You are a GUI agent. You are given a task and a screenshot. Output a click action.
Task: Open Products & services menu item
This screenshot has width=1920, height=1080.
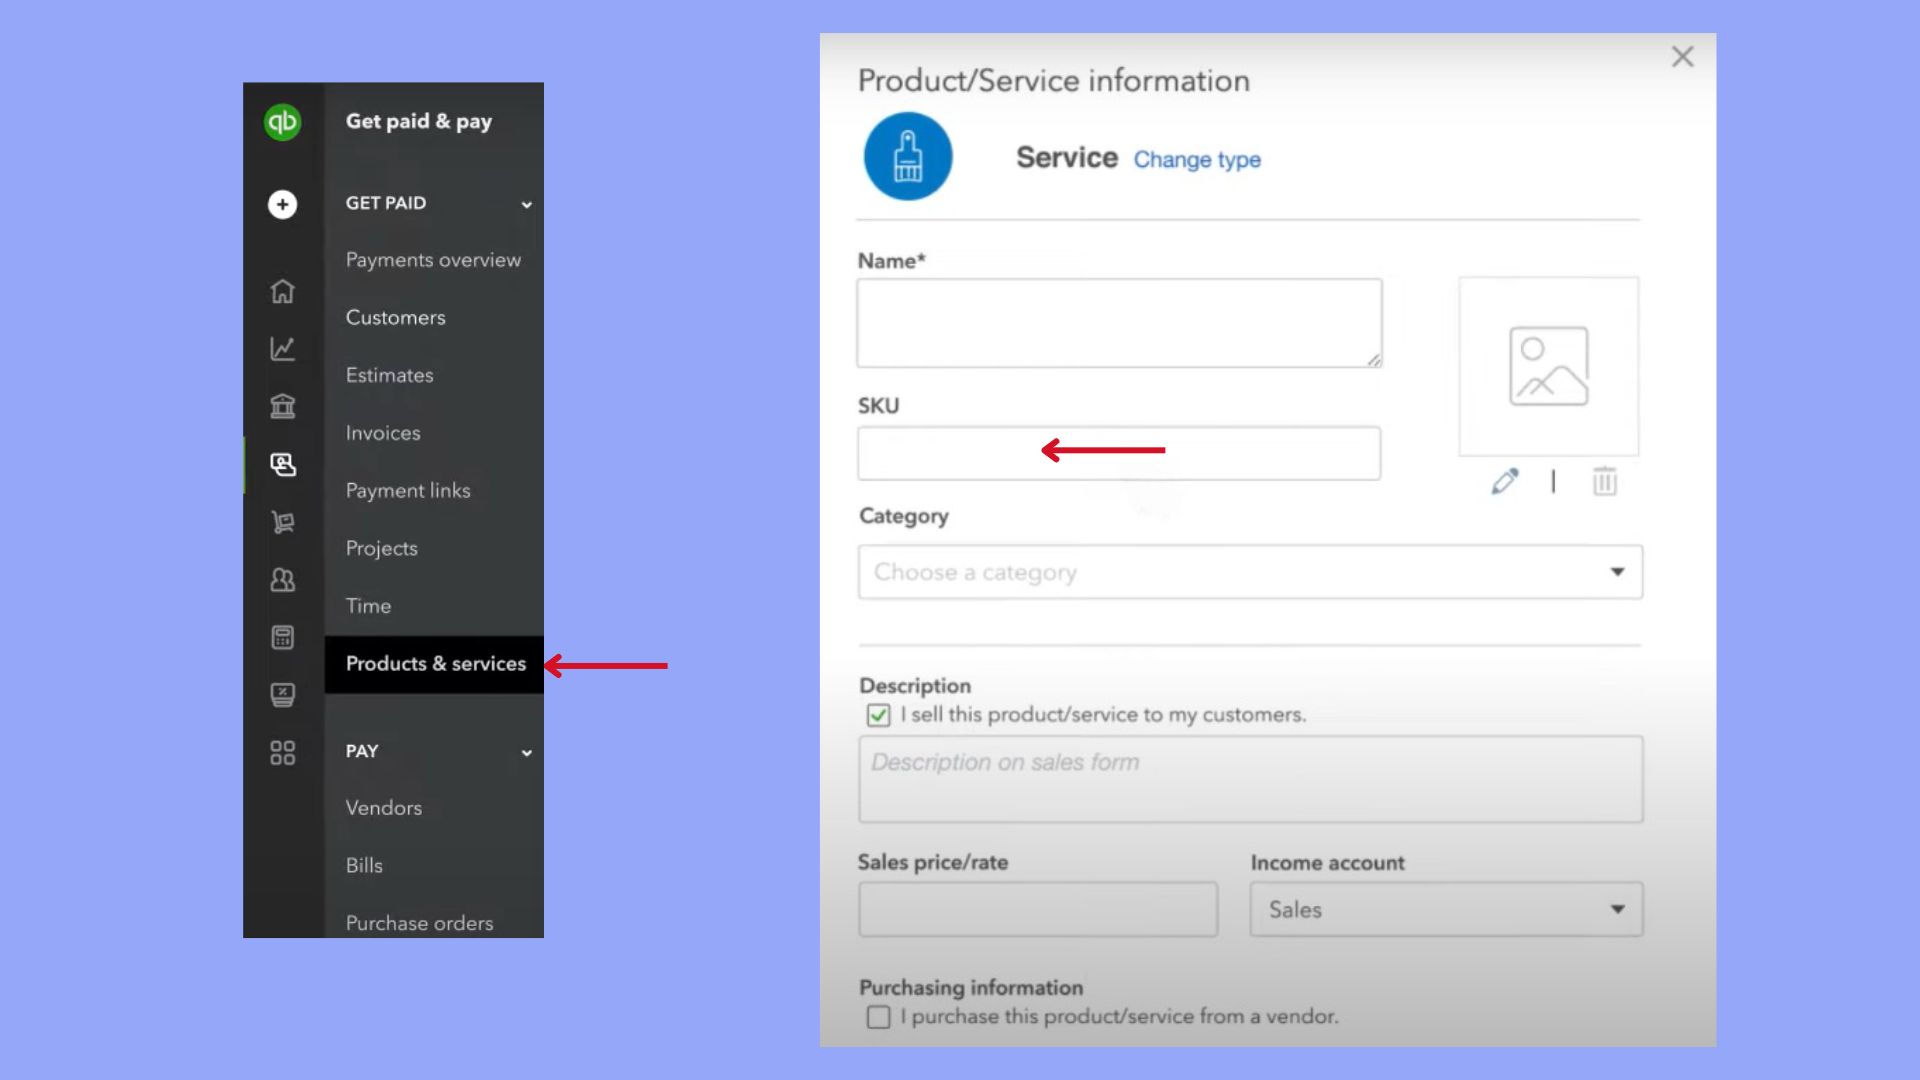(x=435, y=664)
